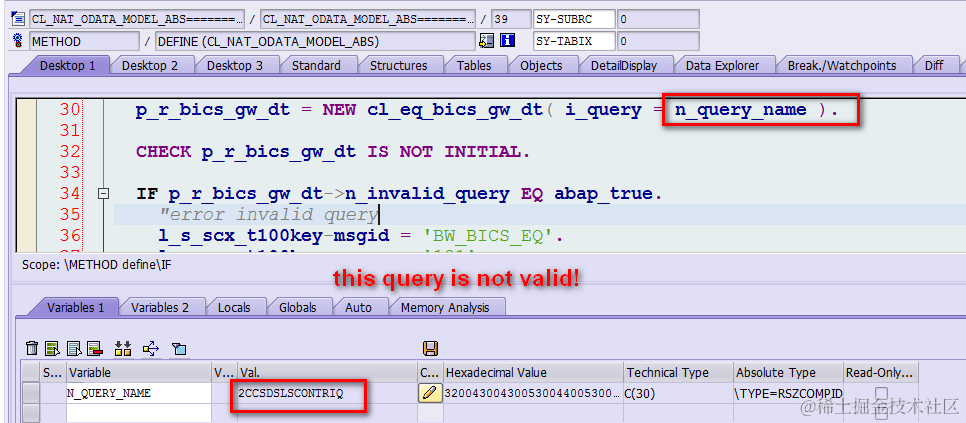Click the "error invalid query comment line
Image resolution: width=966 pixels, height=423 pixels.
click(269, 215)
